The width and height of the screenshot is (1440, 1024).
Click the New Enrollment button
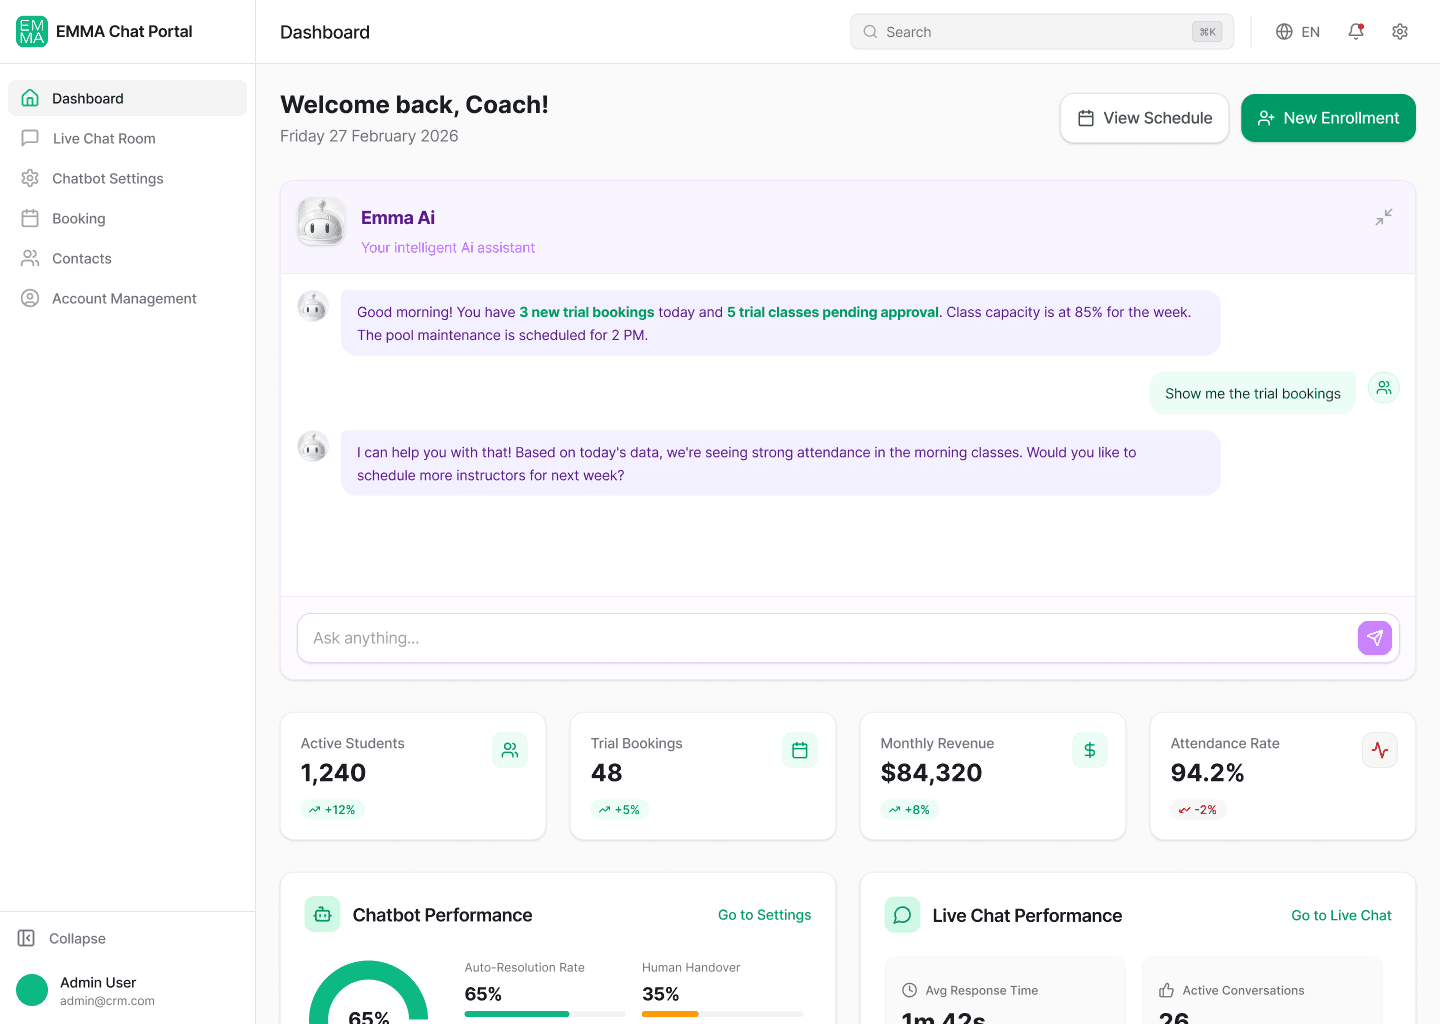pyautogui.click(x=1328, y=118)
